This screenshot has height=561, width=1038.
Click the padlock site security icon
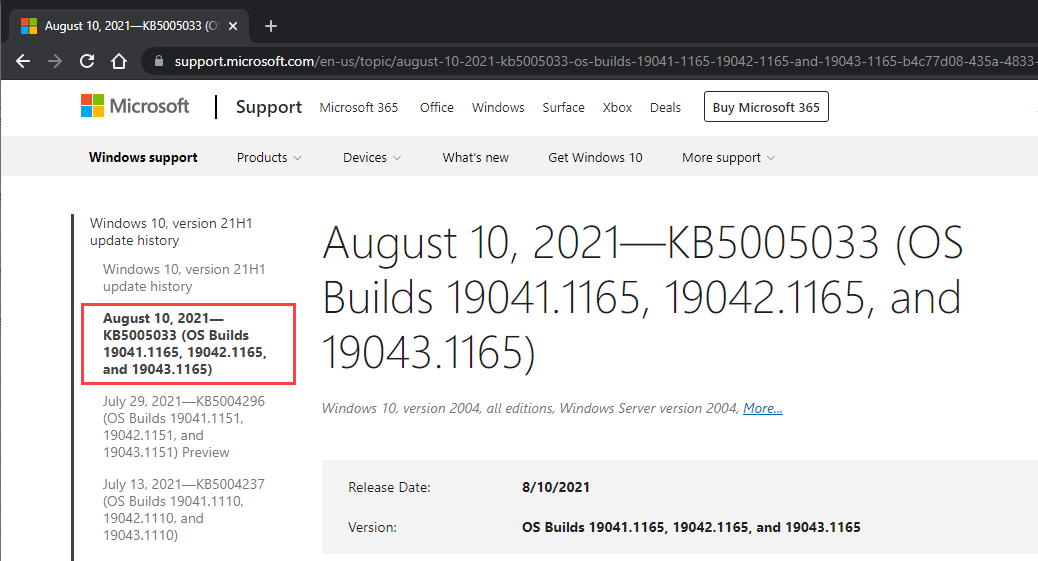pos(158,61)
